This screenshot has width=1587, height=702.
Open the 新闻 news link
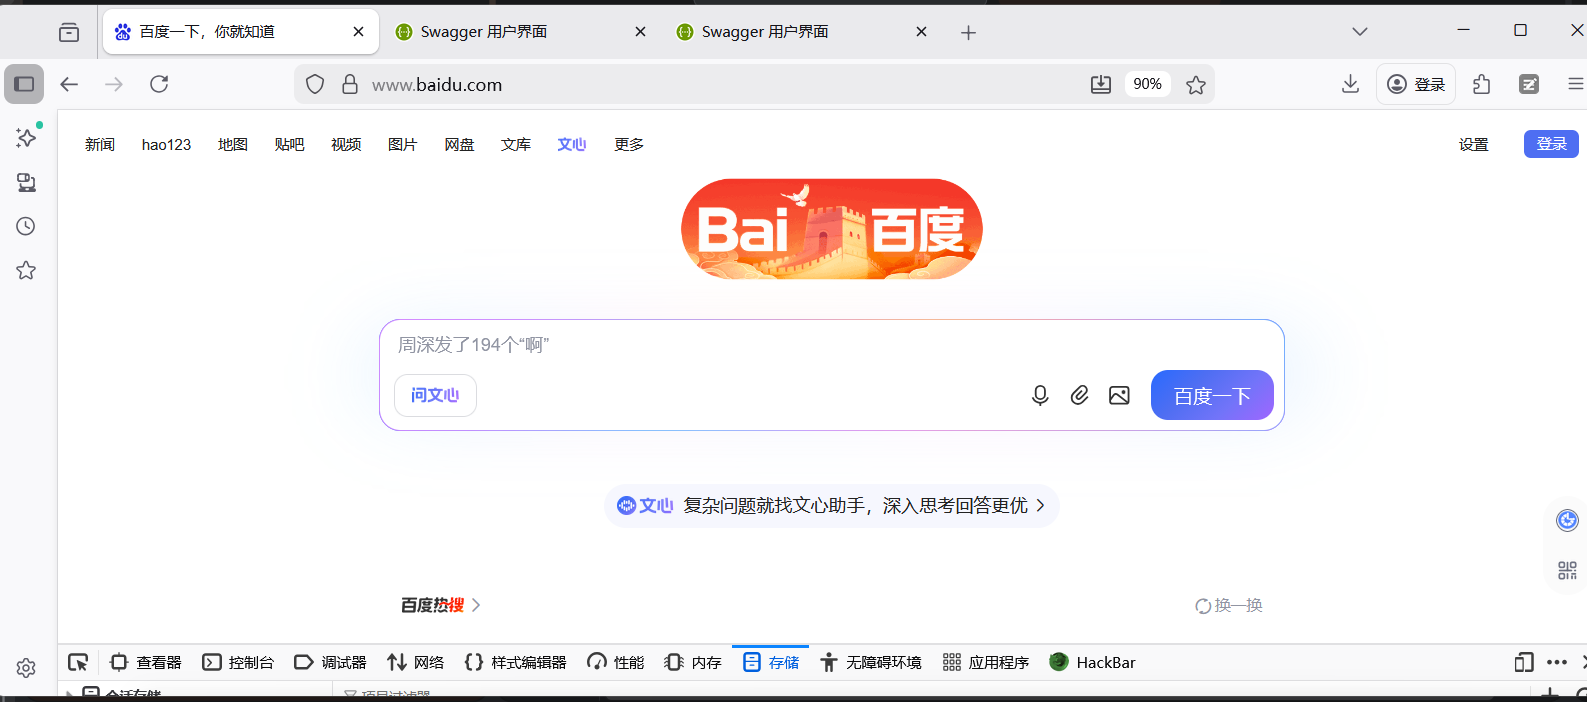pos(100,145)
